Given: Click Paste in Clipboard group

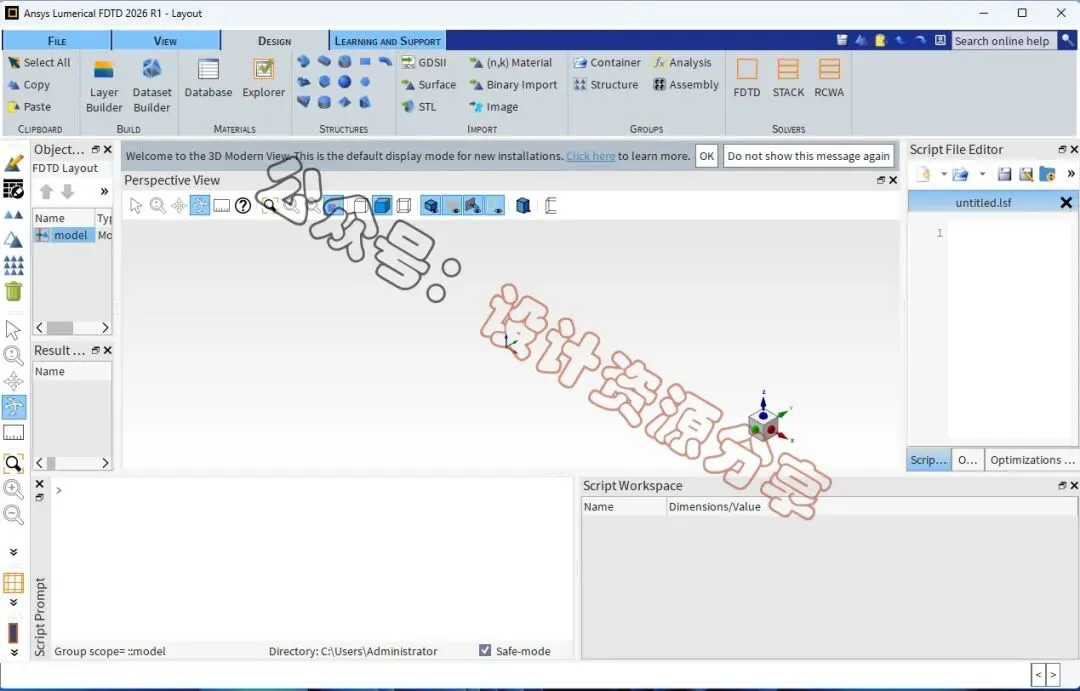Looking at the screenshot, I should click(29, 107).
